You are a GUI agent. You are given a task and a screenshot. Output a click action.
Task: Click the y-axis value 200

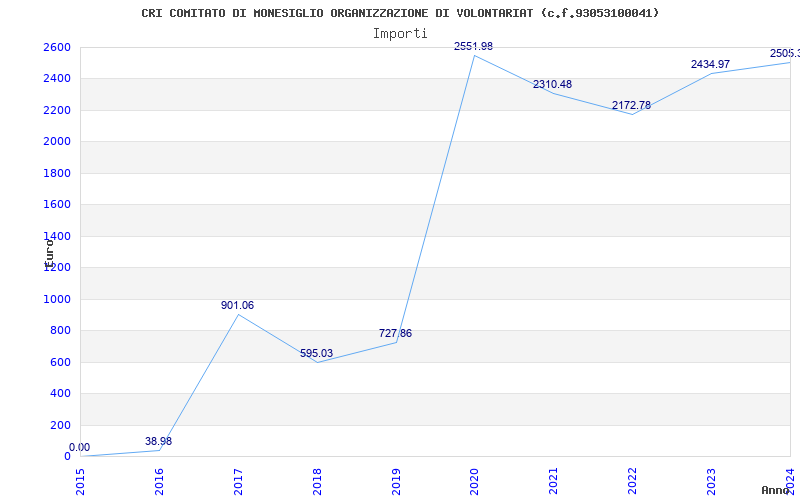coord(60,425)
